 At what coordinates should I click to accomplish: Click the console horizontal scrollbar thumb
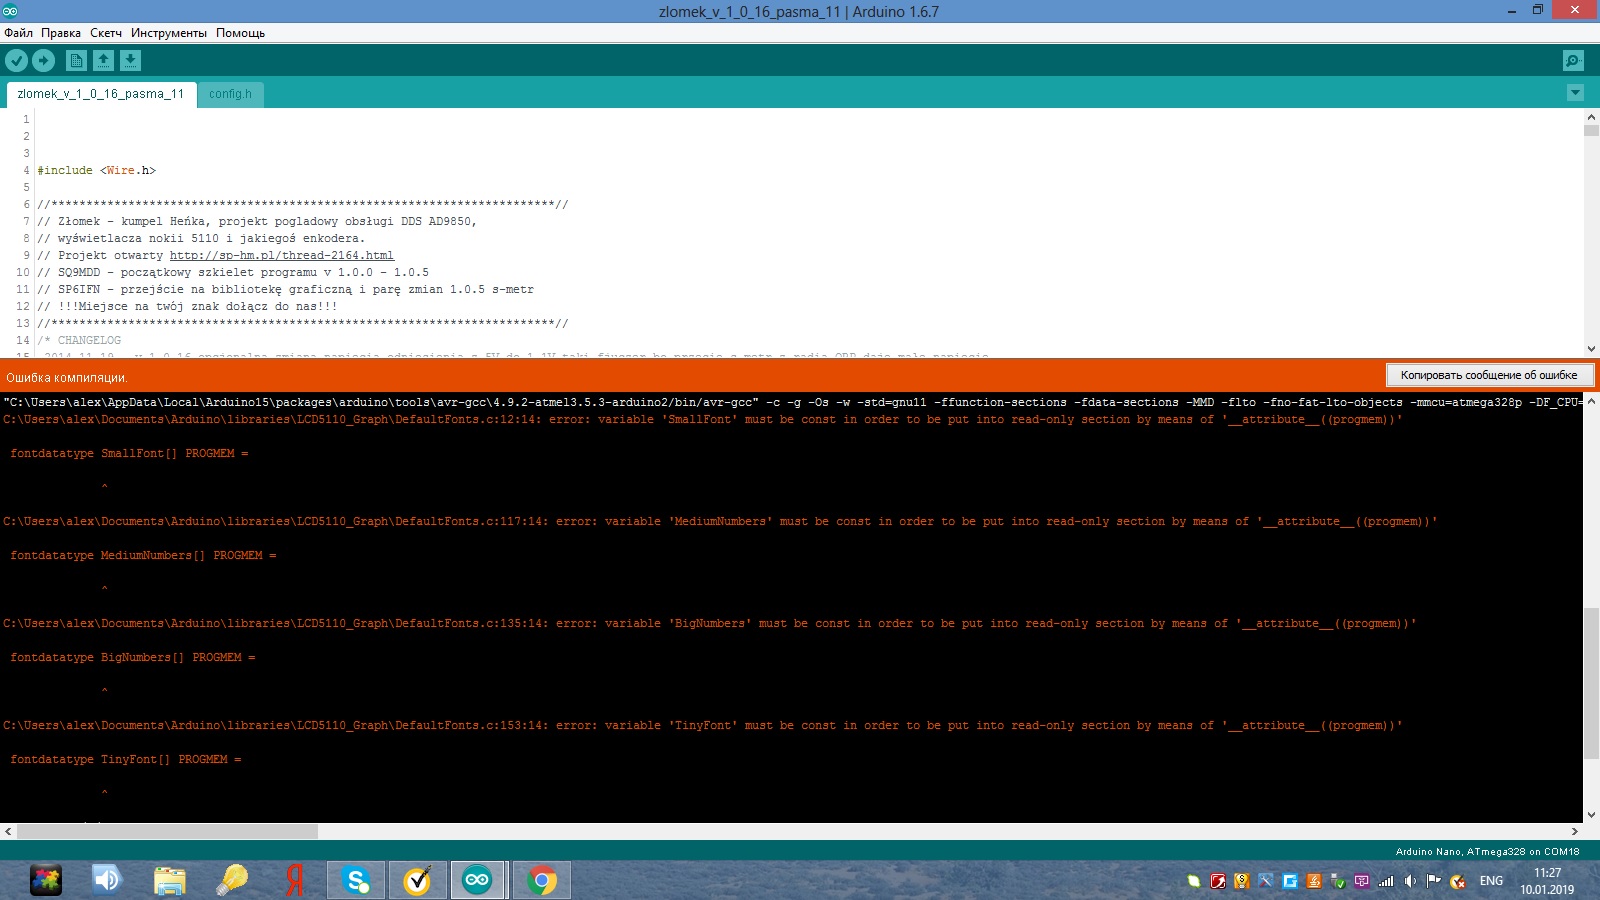(x=167, y=831)
